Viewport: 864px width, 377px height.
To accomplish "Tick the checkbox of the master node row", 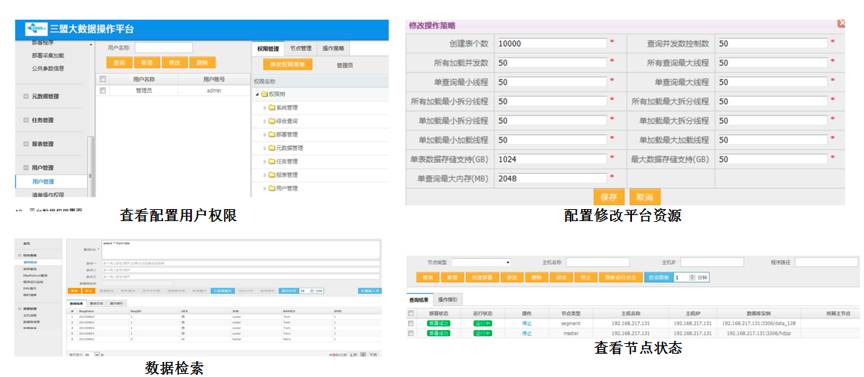I will 411,333.
